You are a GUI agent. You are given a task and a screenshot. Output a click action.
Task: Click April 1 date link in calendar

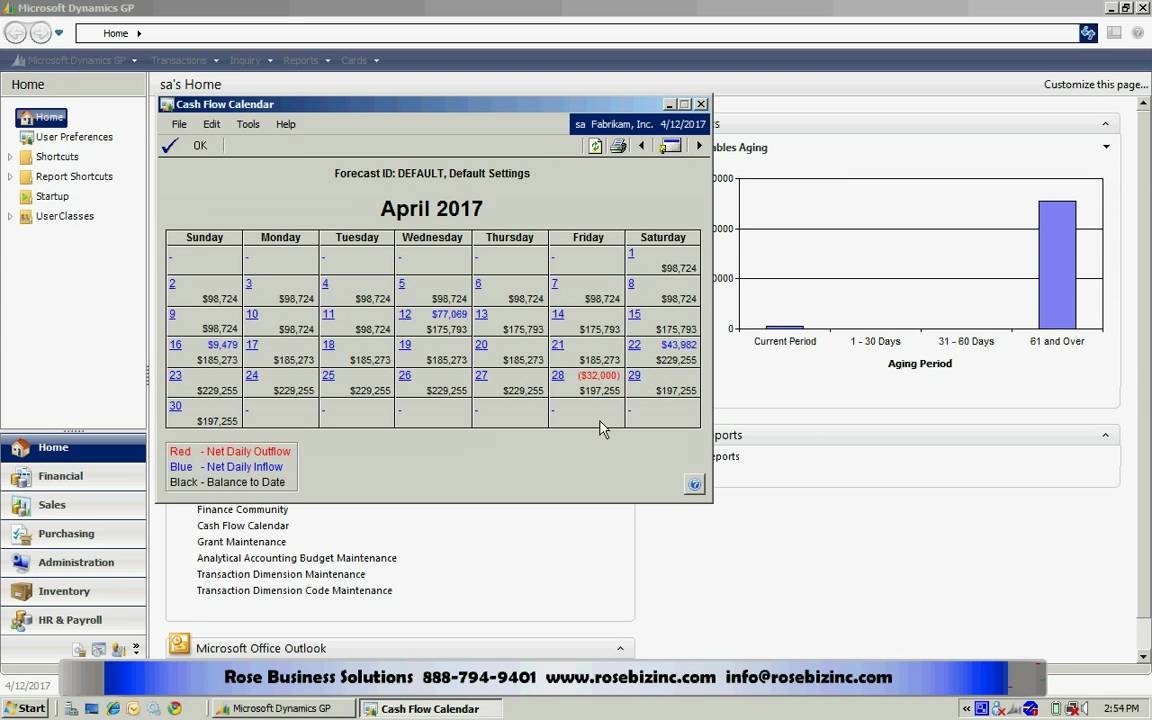pyautogui.click(x=631, y=252)
